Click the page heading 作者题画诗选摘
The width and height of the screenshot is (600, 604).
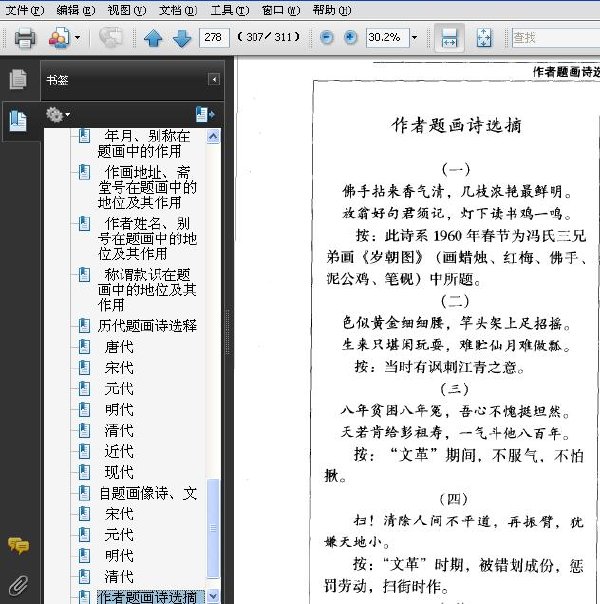pos(456,126)
